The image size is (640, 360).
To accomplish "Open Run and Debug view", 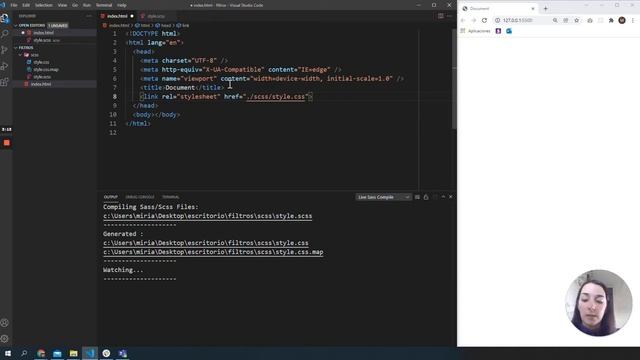I will point(4,66).
